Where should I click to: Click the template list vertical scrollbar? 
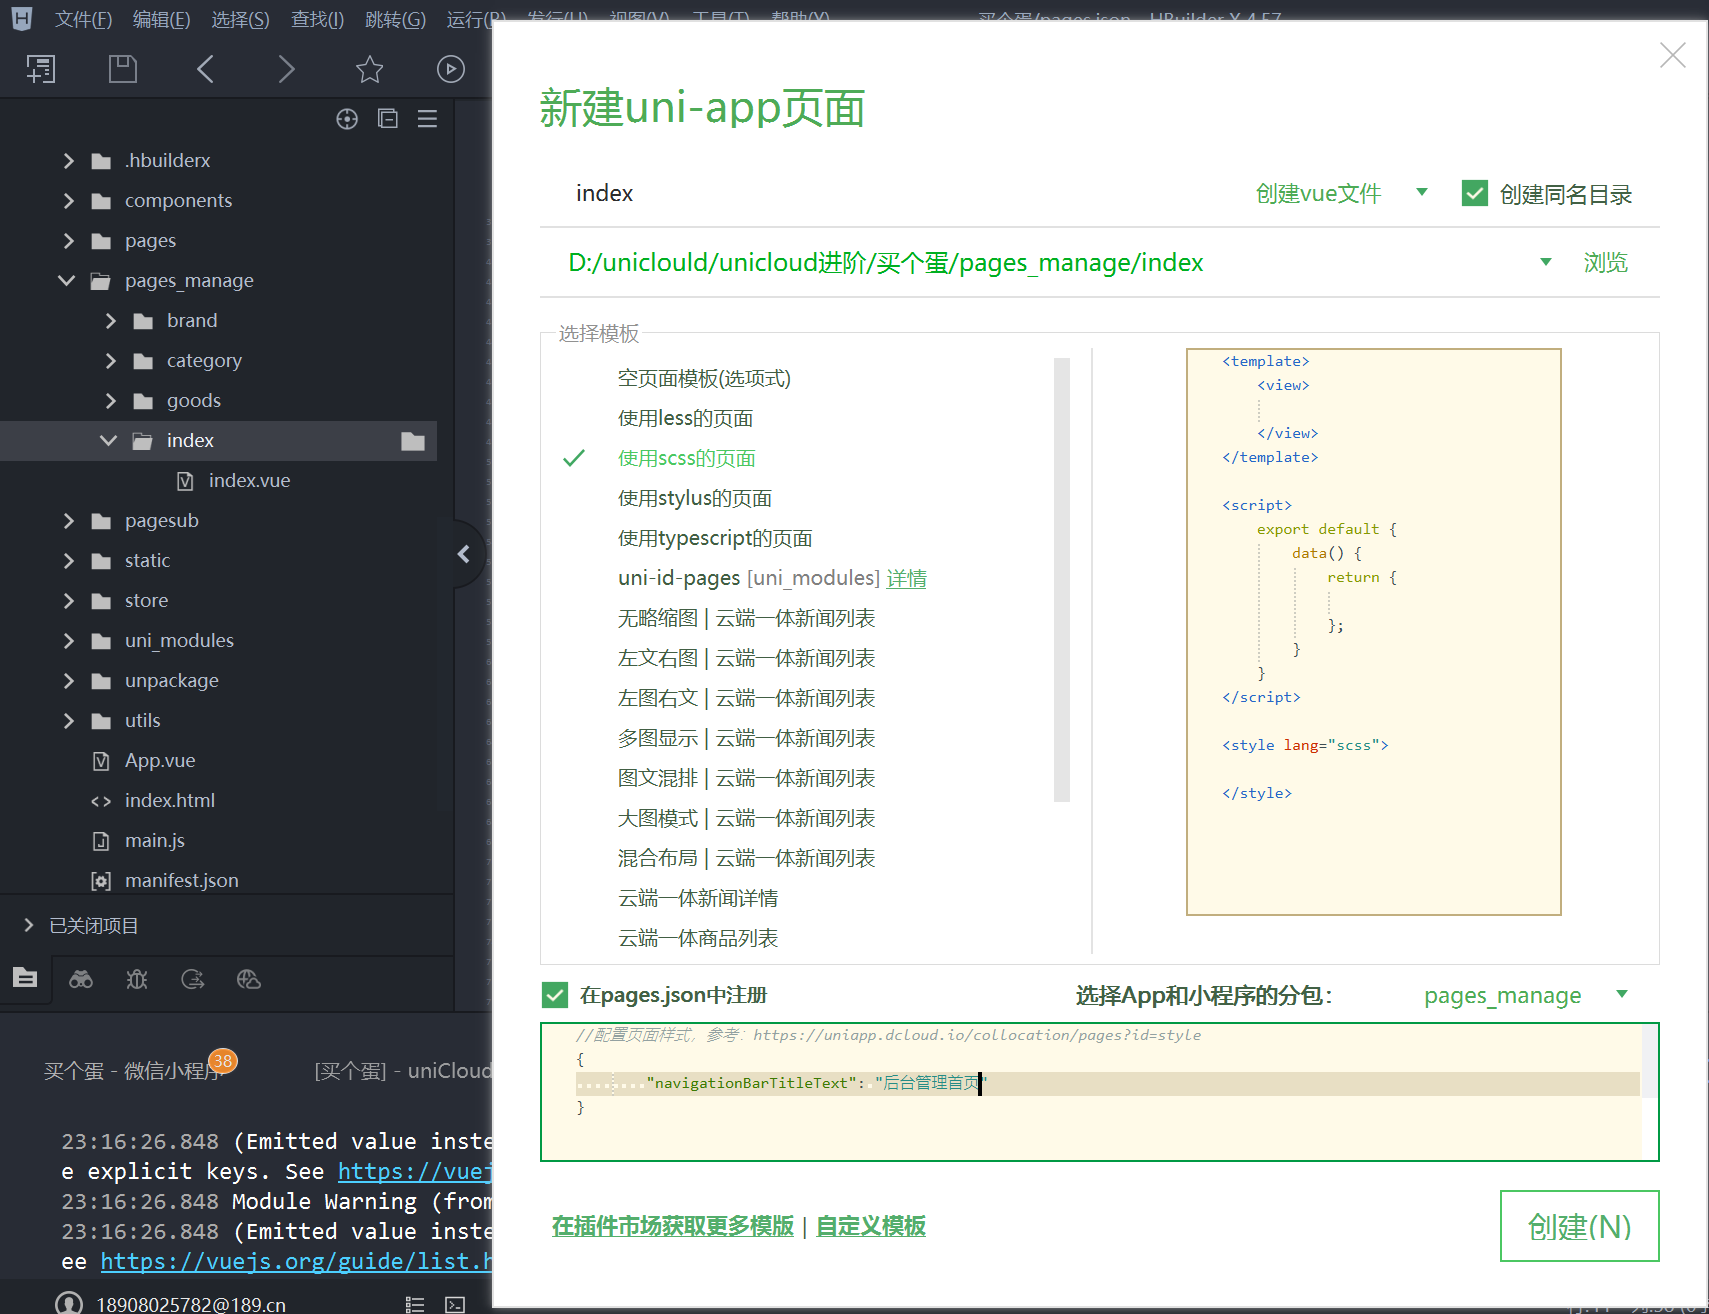coord(1062,580)
